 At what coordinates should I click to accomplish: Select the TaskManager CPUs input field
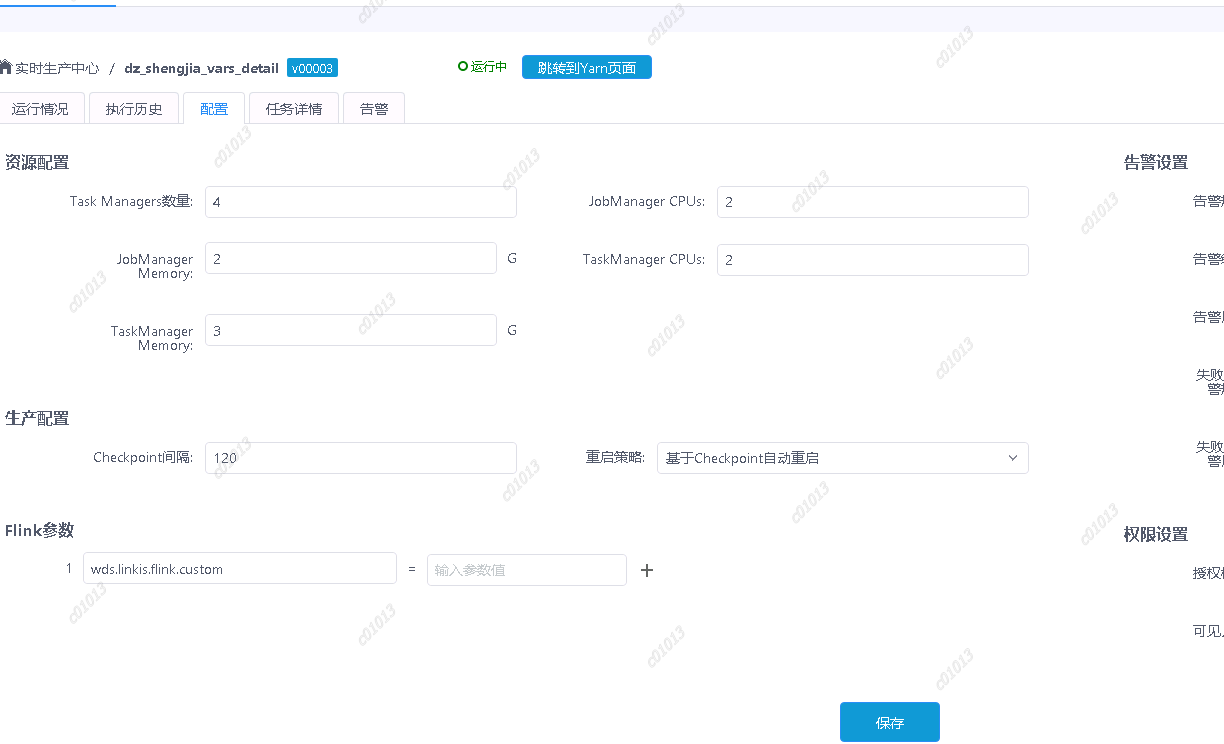coord(872,260)
